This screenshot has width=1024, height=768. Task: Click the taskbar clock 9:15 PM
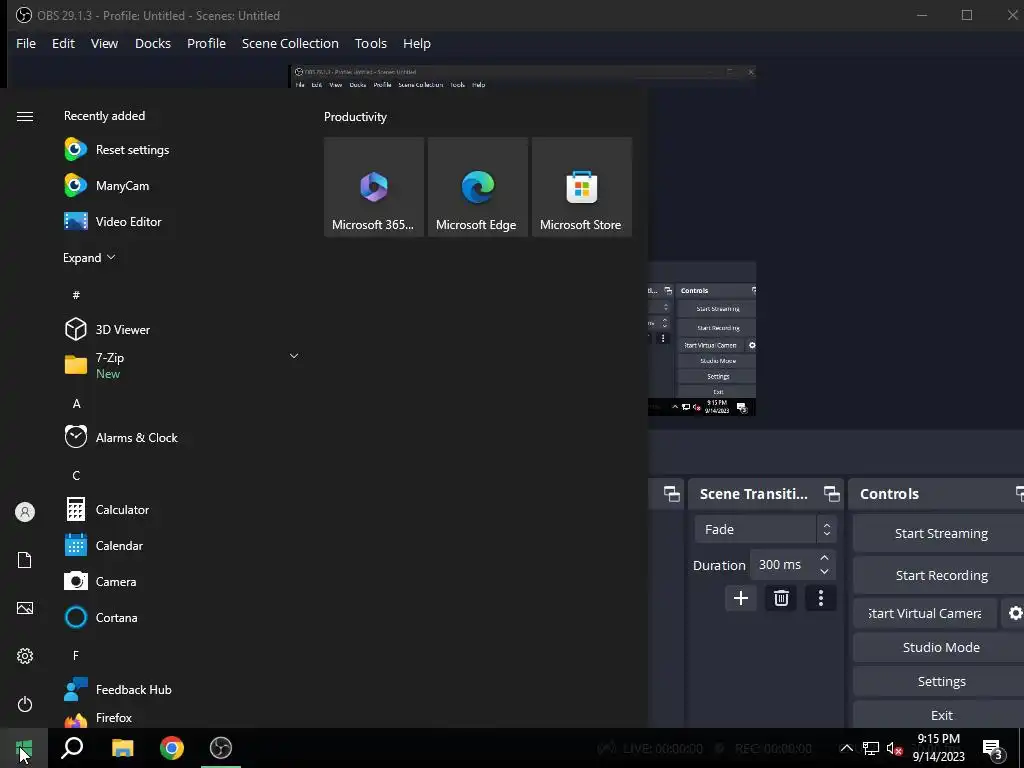point(938,748)
